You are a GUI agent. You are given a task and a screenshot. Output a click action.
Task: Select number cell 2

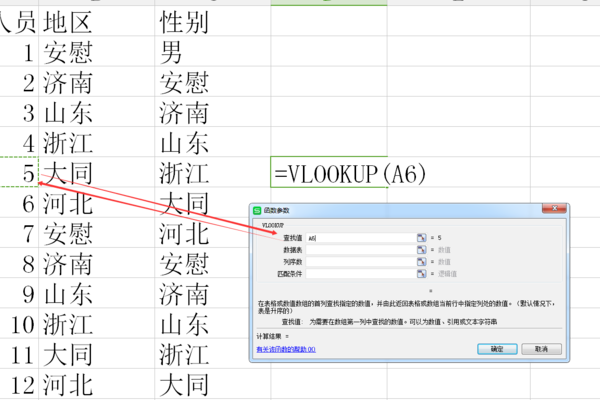coord(19,82)
